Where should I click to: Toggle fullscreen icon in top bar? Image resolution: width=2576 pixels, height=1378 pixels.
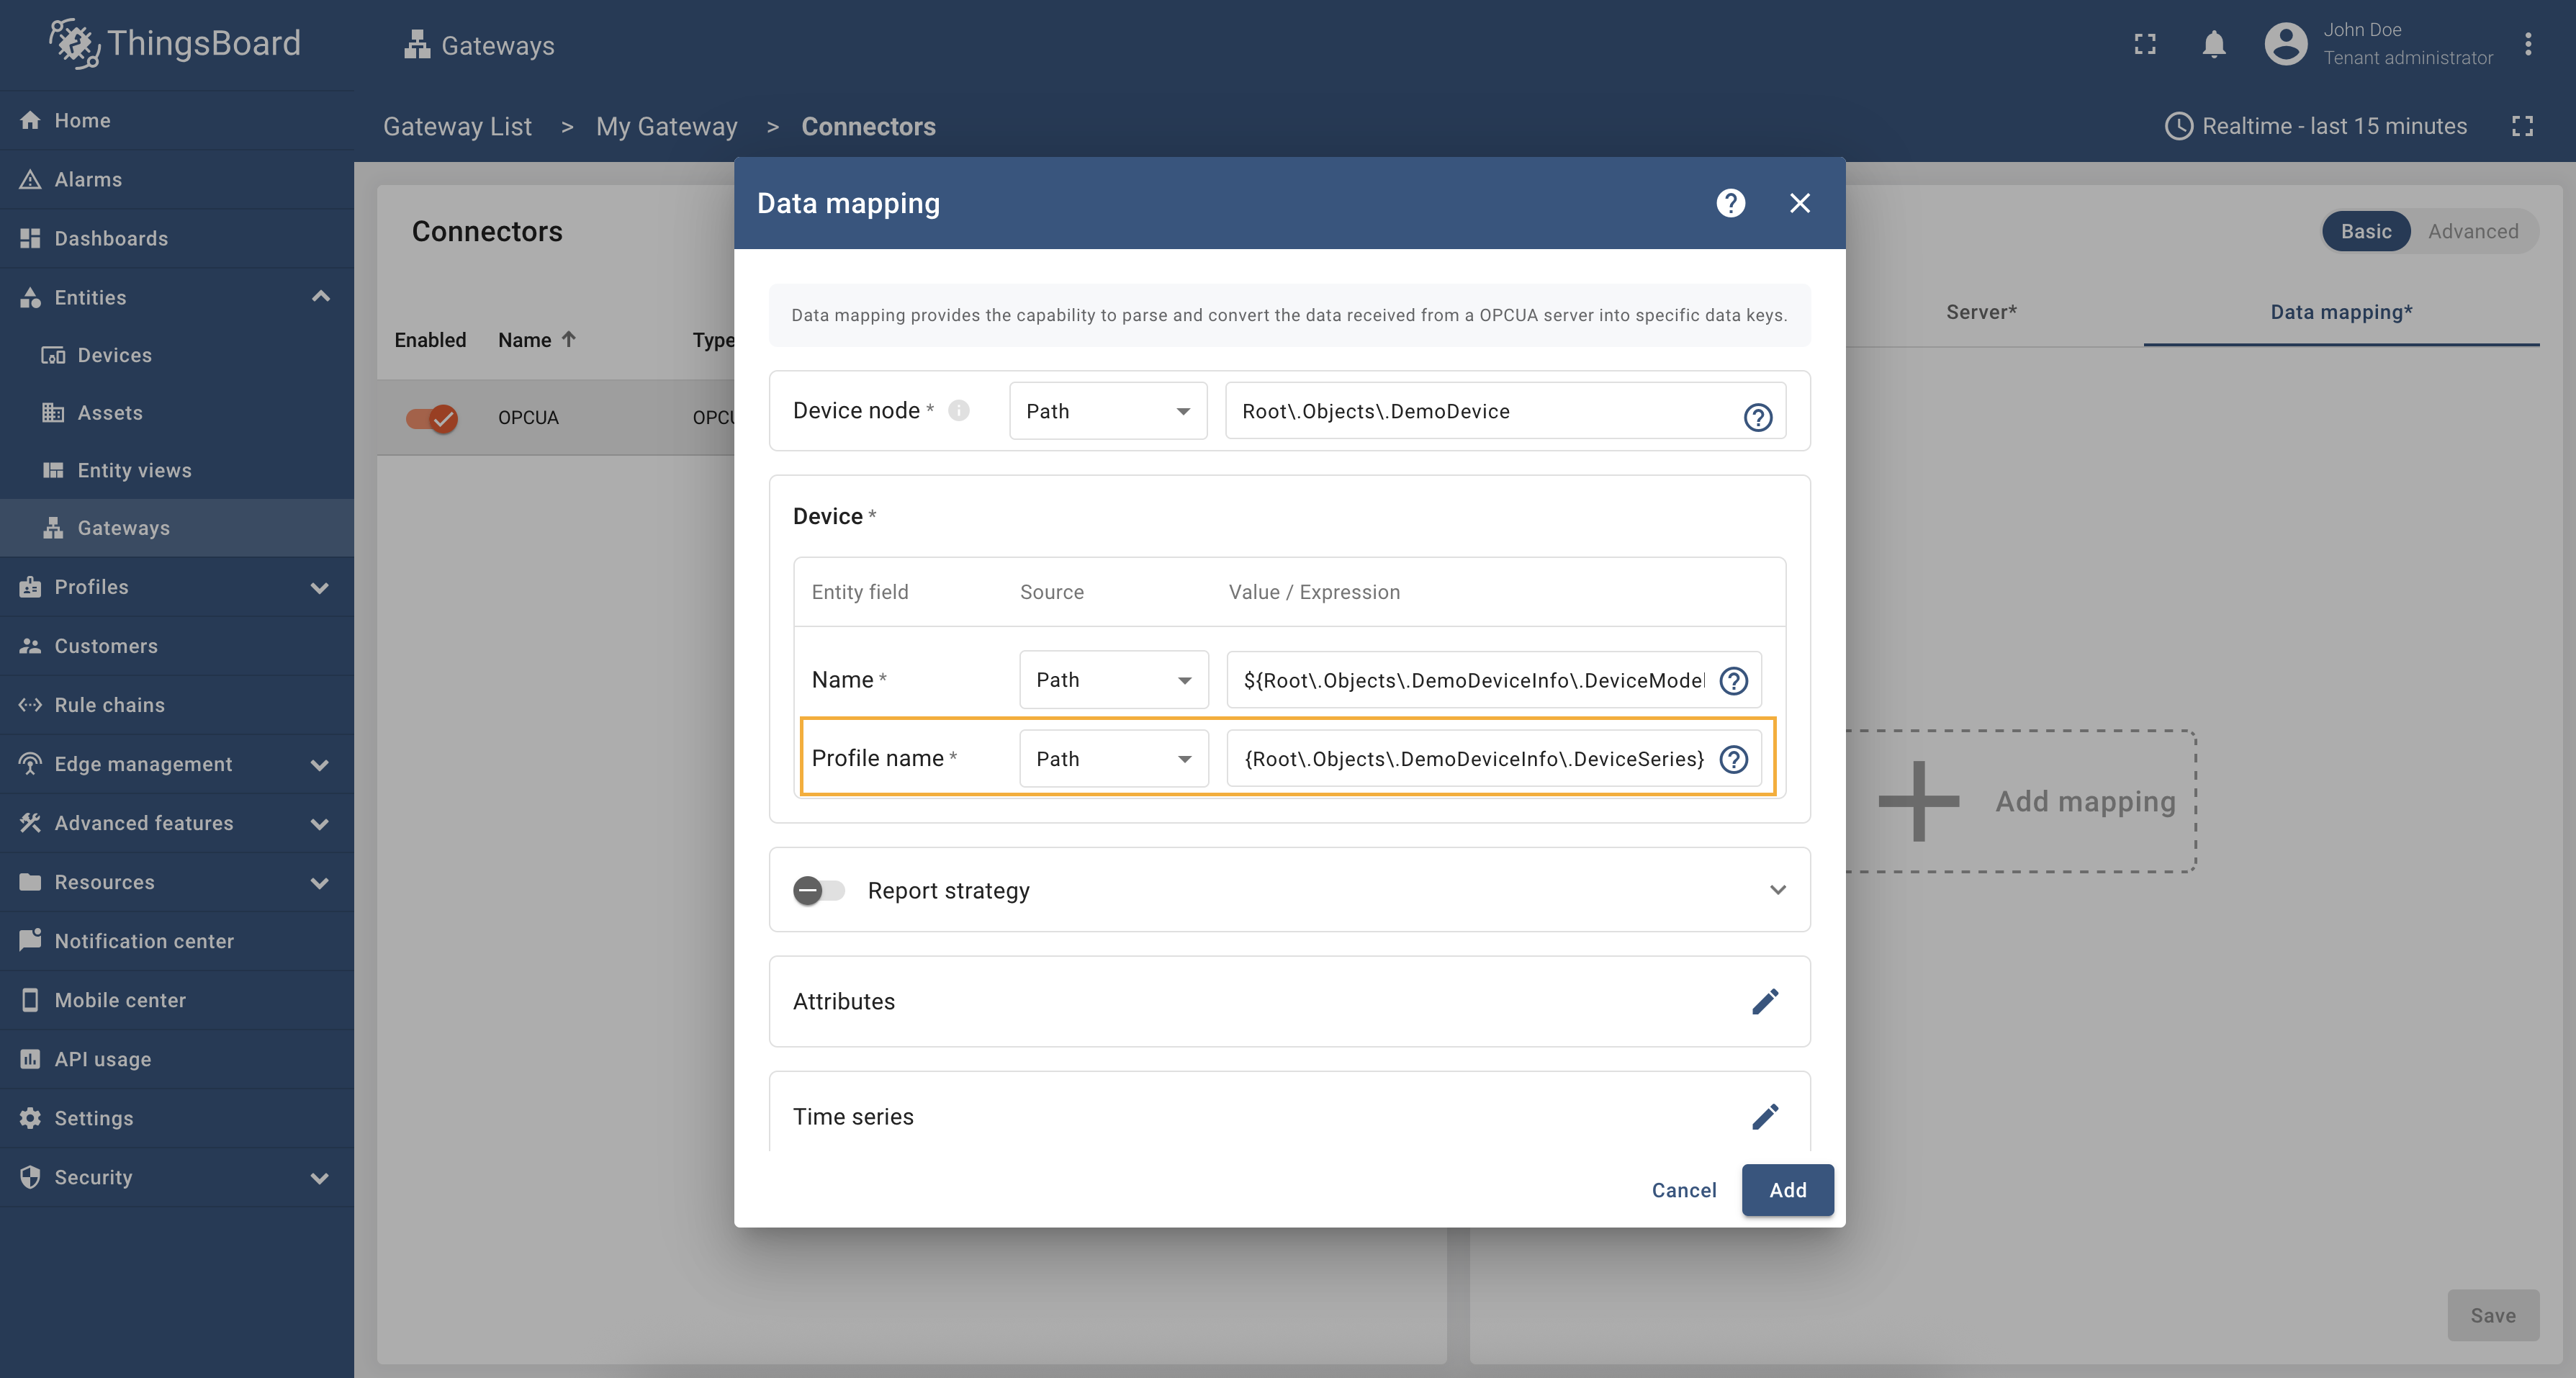2144,44
